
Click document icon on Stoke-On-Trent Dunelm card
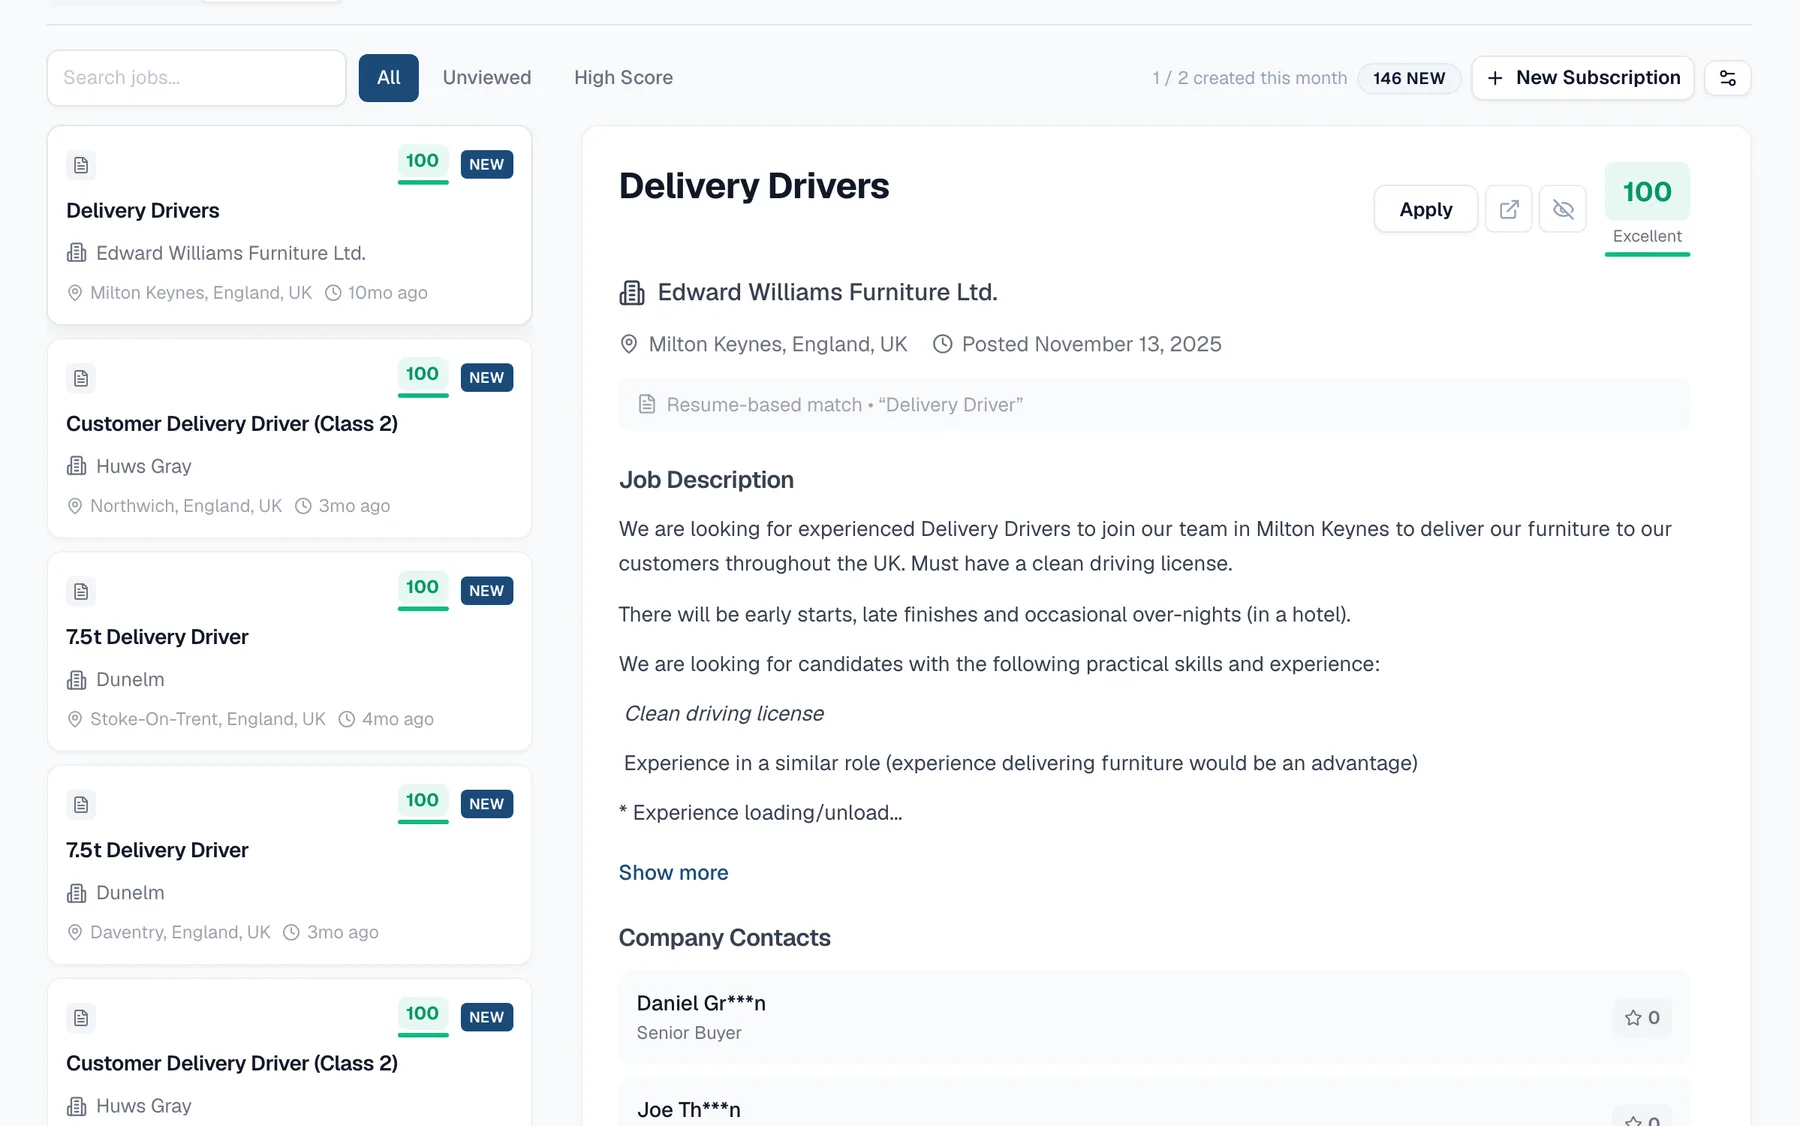tap(81, 591)
